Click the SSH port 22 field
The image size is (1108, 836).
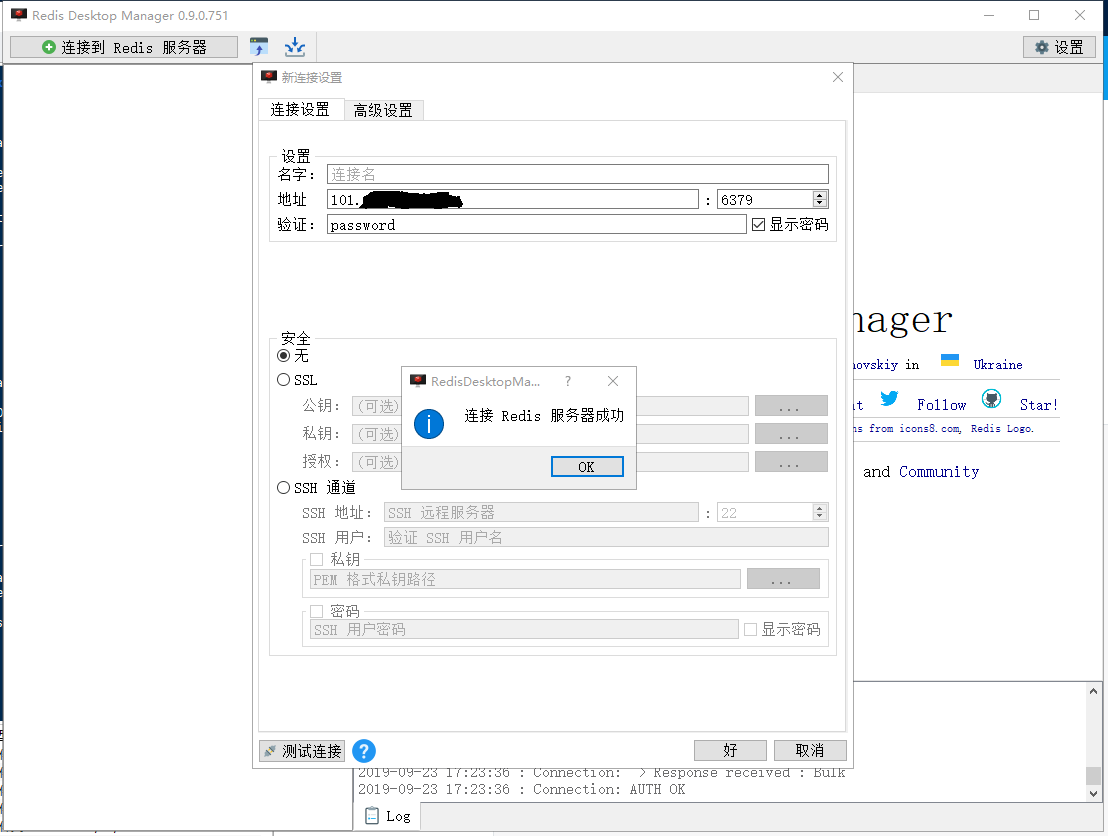tap(765, 512)
